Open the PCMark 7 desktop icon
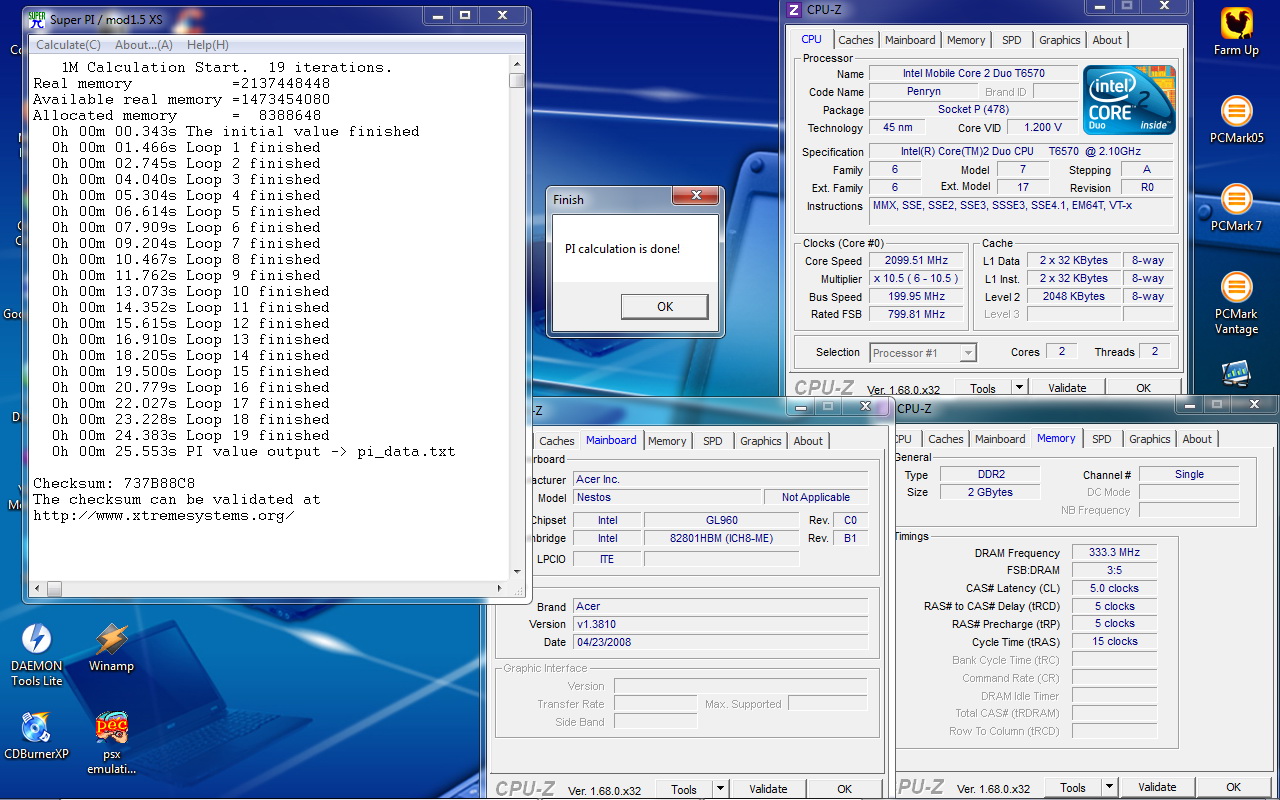Viewport: 1280px width, 800px height. 1237,207
